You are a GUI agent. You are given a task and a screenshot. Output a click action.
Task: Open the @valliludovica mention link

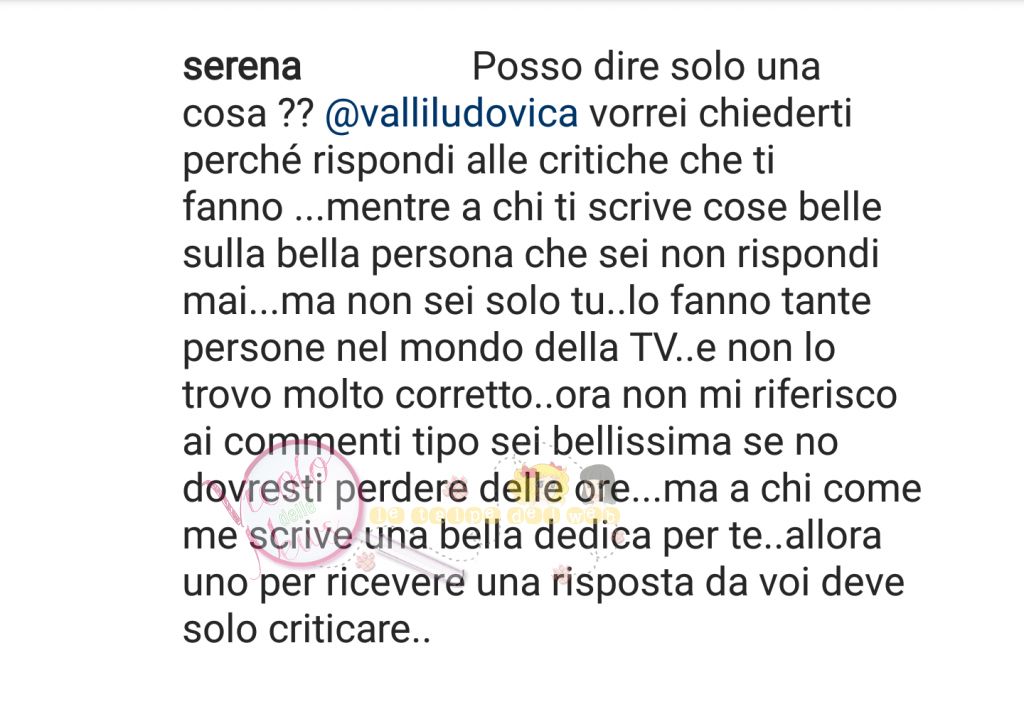451,114
